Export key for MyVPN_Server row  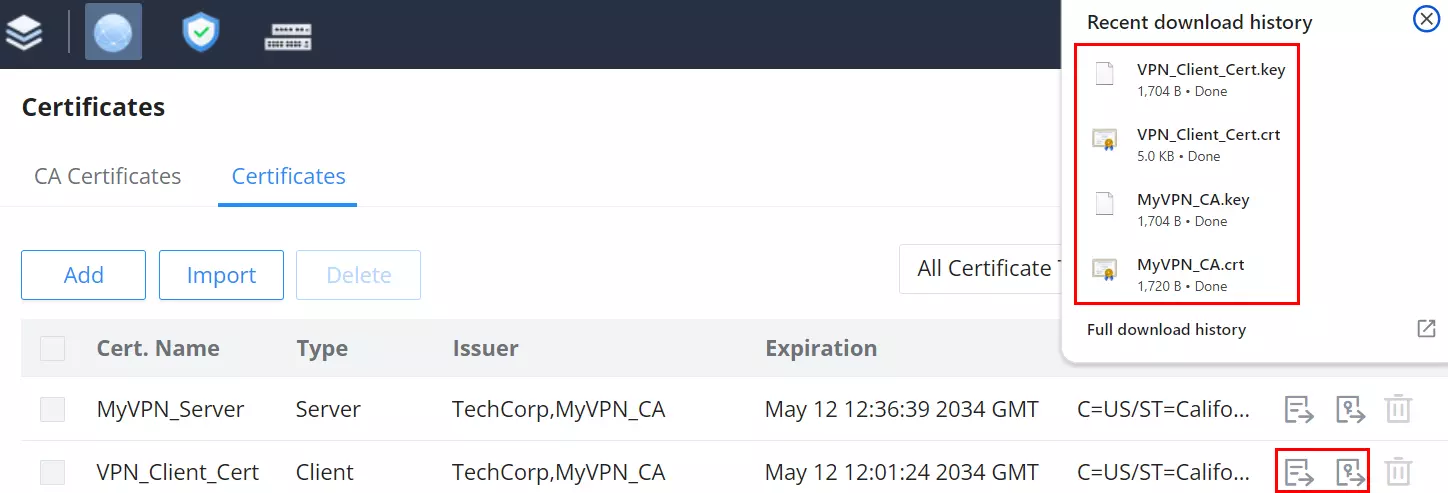tap(1350, 409)
